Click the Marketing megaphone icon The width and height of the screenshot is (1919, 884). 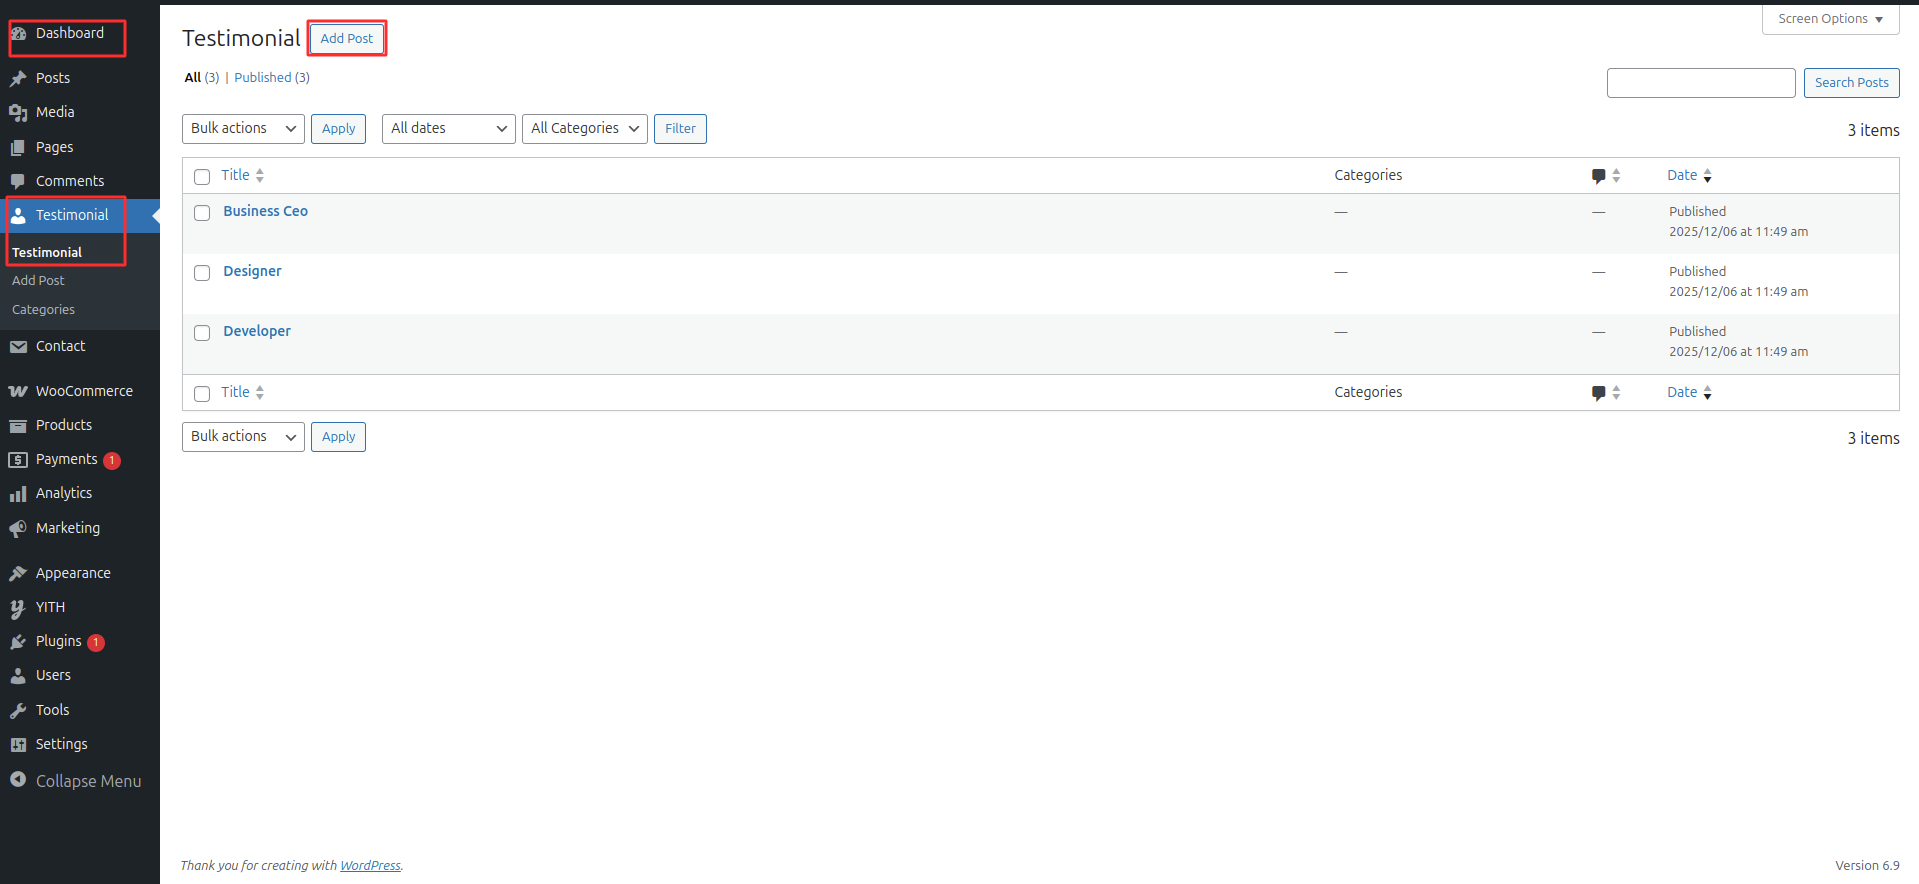coord(18,529)
